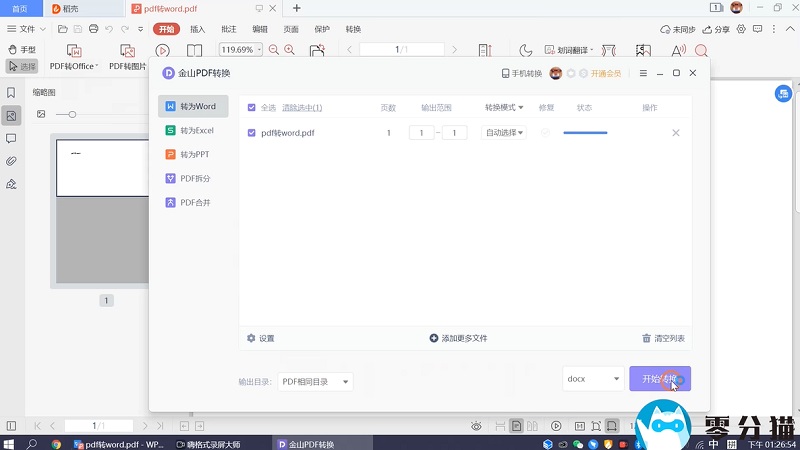Select the Hand tool
Image resolution: width=800 pixels, height=450 pixels.
click(22, 49)
